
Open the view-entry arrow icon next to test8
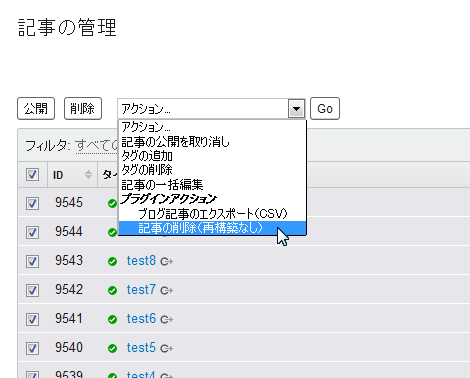[166, 262]
